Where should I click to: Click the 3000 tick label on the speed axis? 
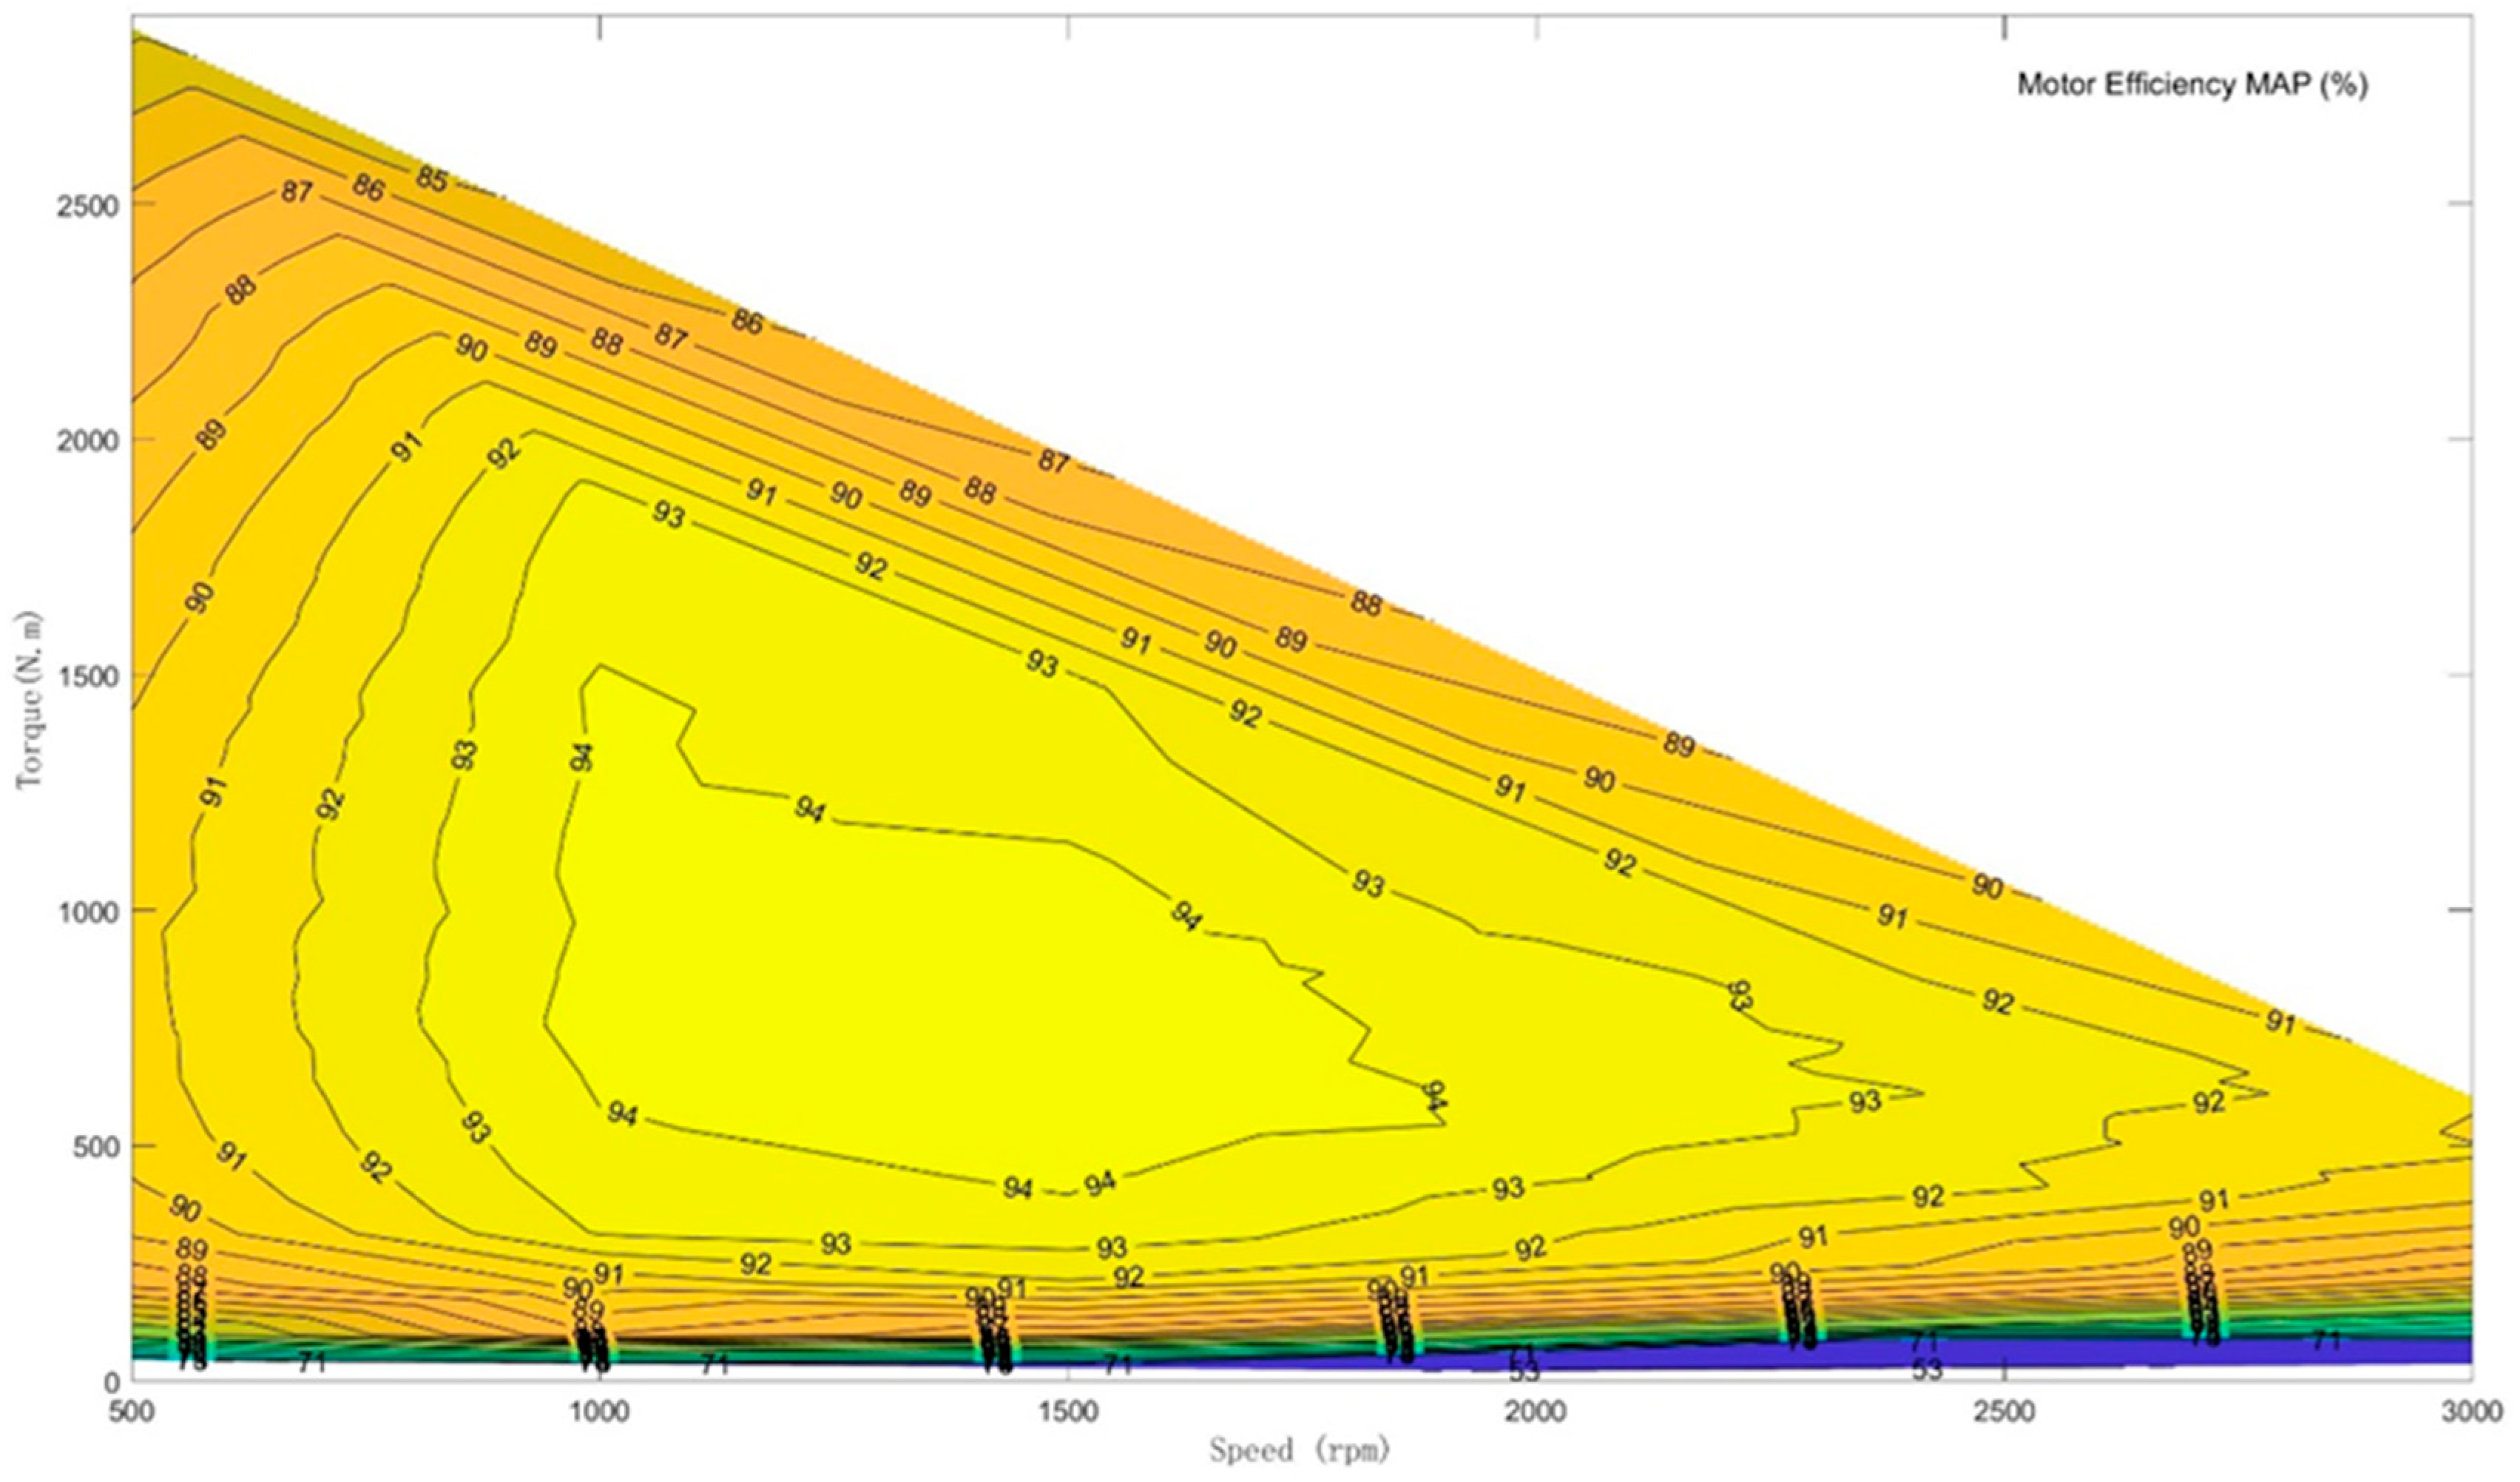[x=2472, y=1411]
